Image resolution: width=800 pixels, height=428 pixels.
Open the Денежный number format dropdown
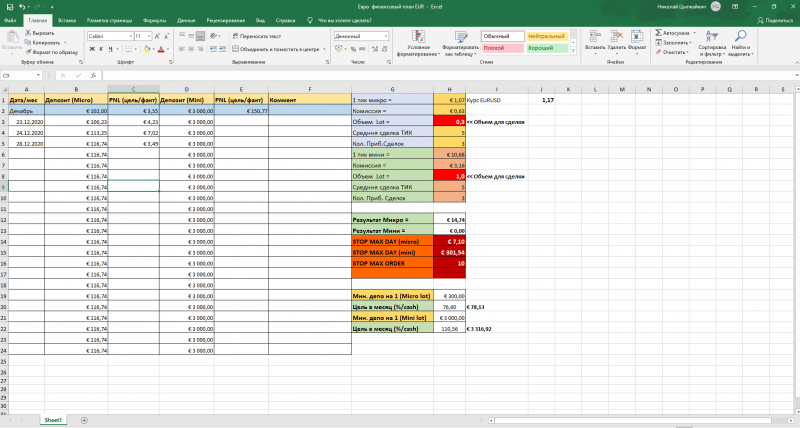pyautogui.click(x=386, y=36)
